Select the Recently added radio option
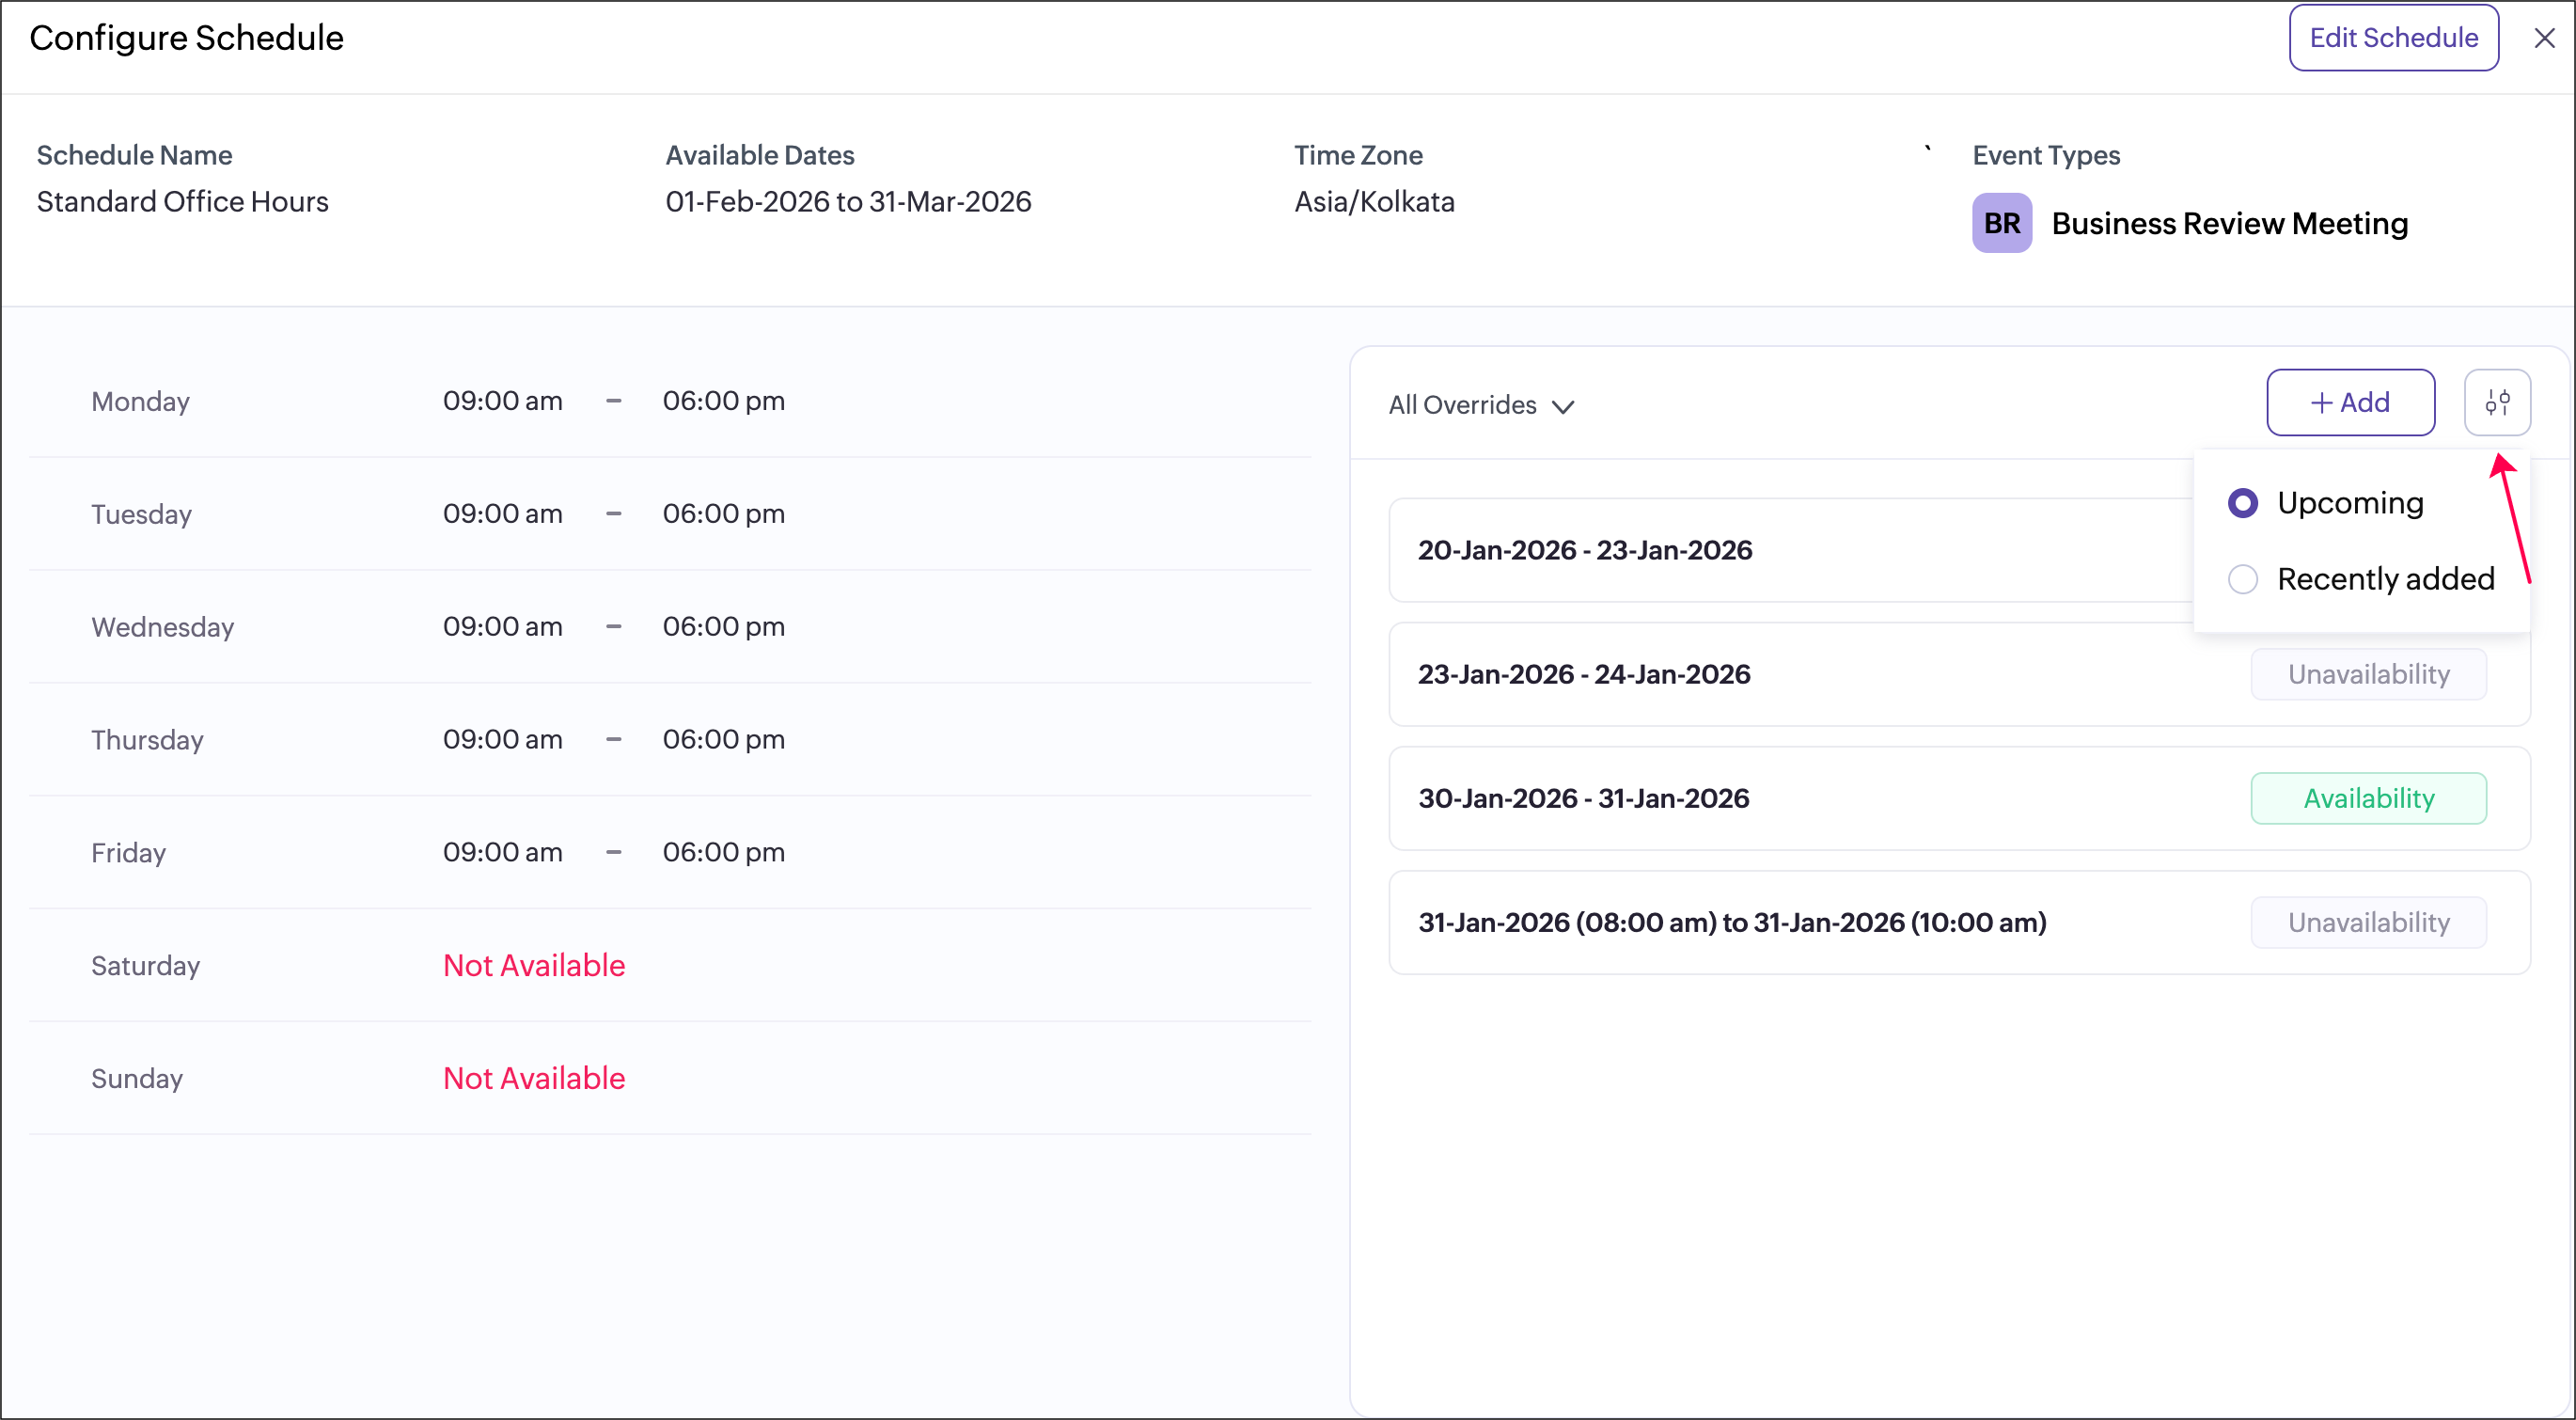The width and height of the screenshot is (2576, 1420). pos(2243,579)
